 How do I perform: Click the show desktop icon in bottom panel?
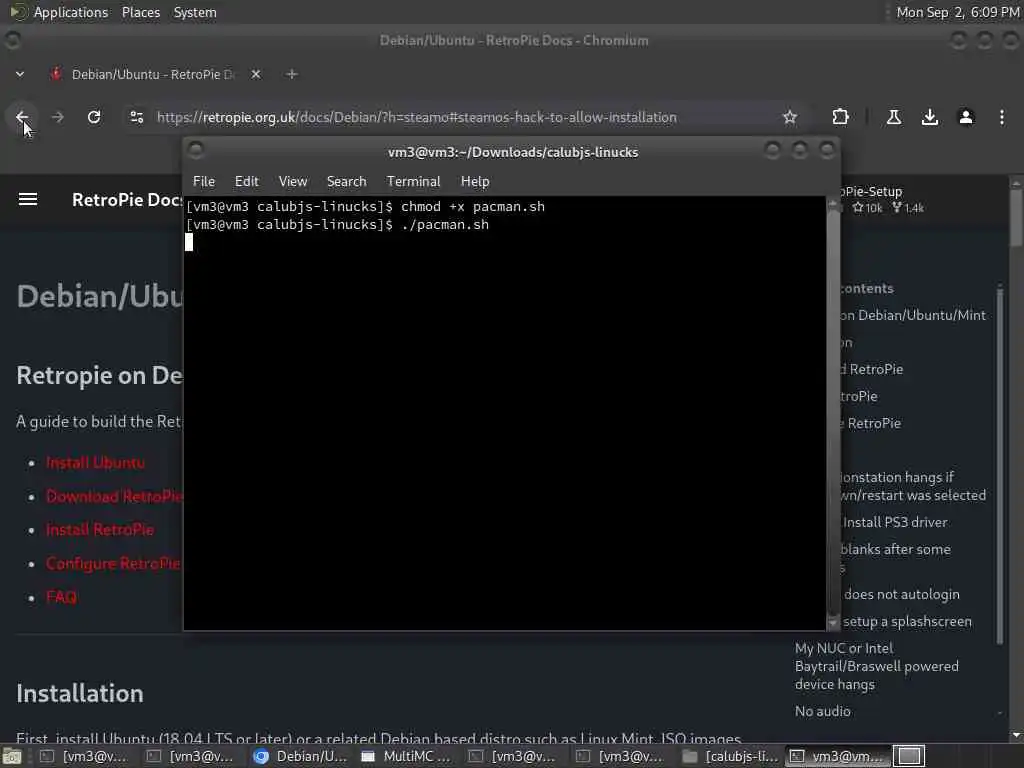coord(12,756)
